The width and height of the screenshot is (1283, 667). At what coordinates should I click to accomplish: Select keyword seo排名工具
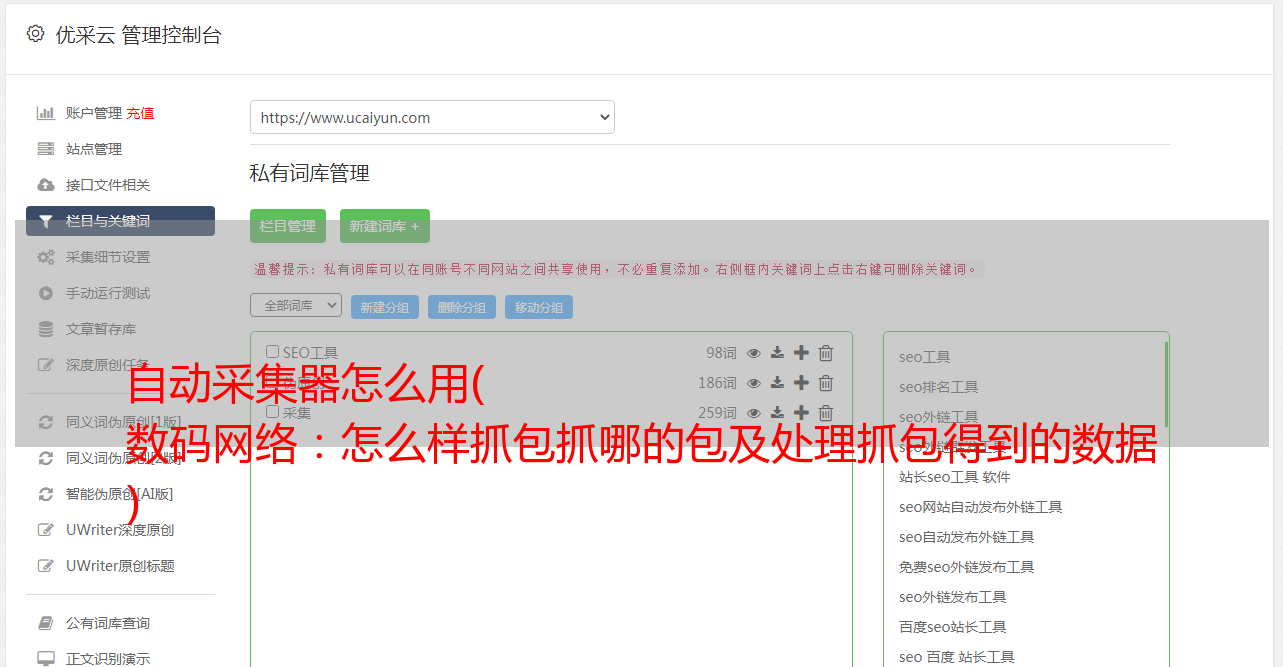(939, 387)
